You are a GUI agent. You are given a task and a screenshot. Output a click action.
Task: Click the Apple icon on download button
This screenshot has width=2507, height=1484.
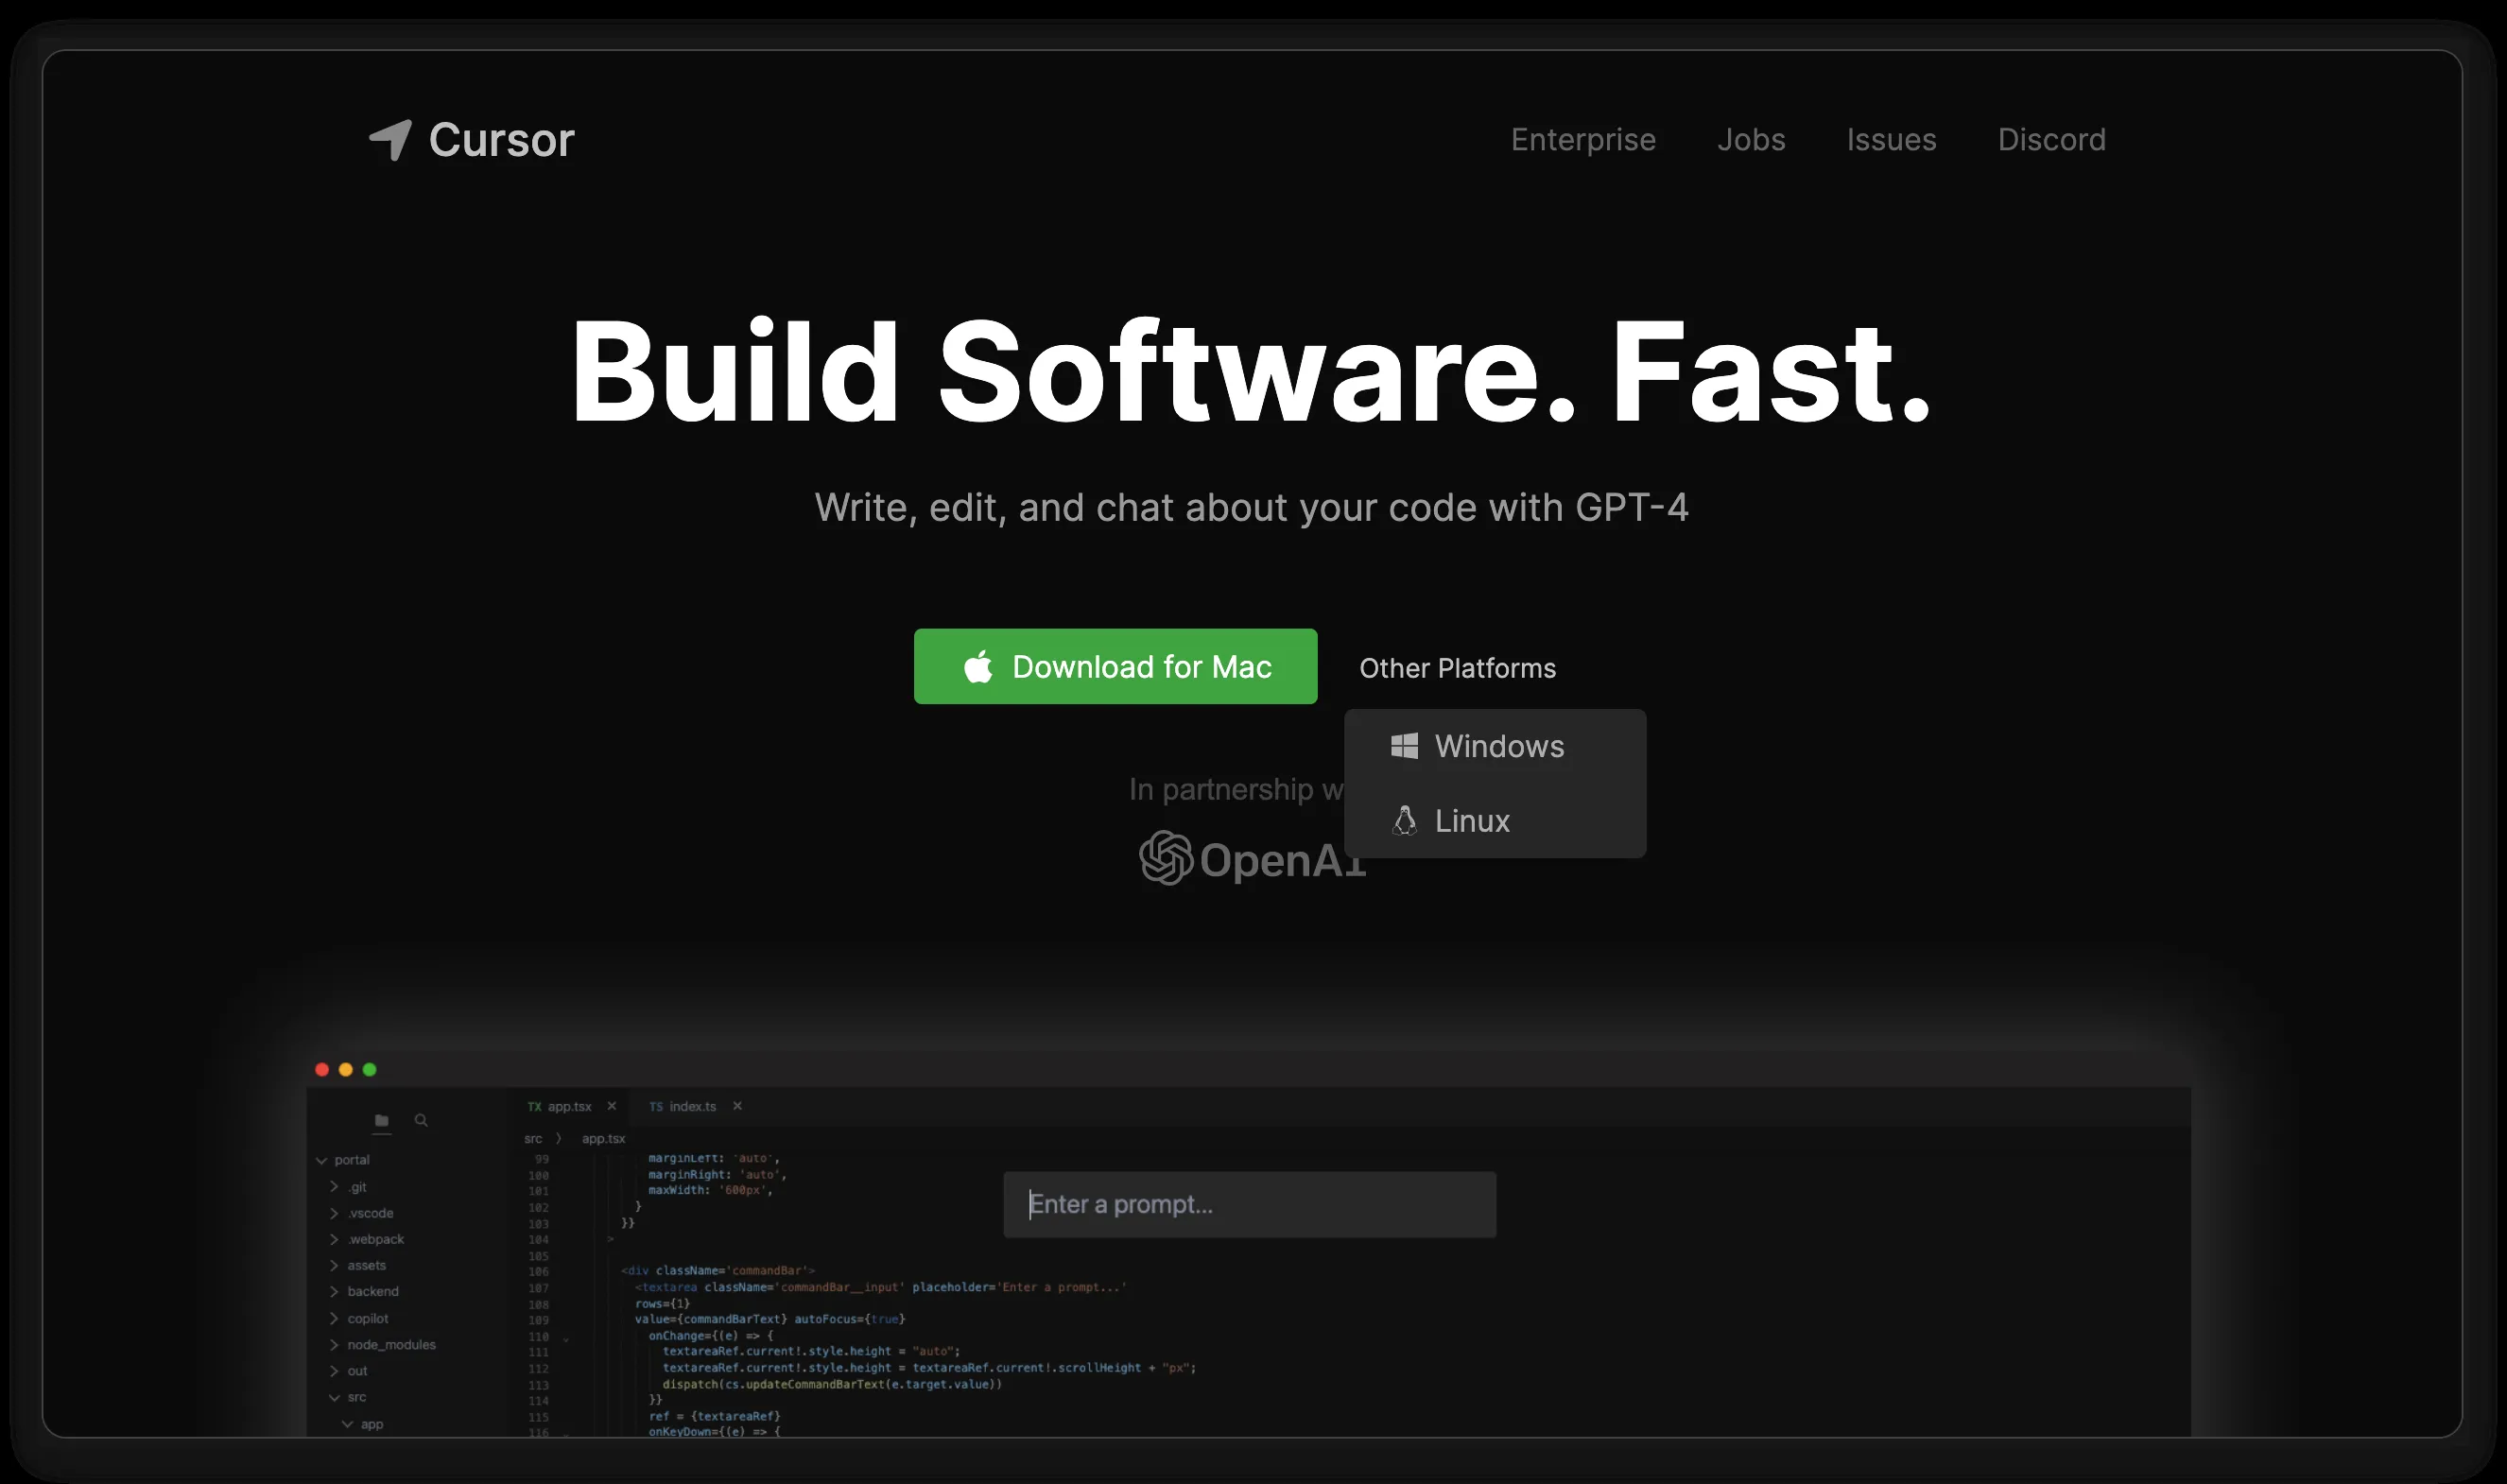[978, 667]
